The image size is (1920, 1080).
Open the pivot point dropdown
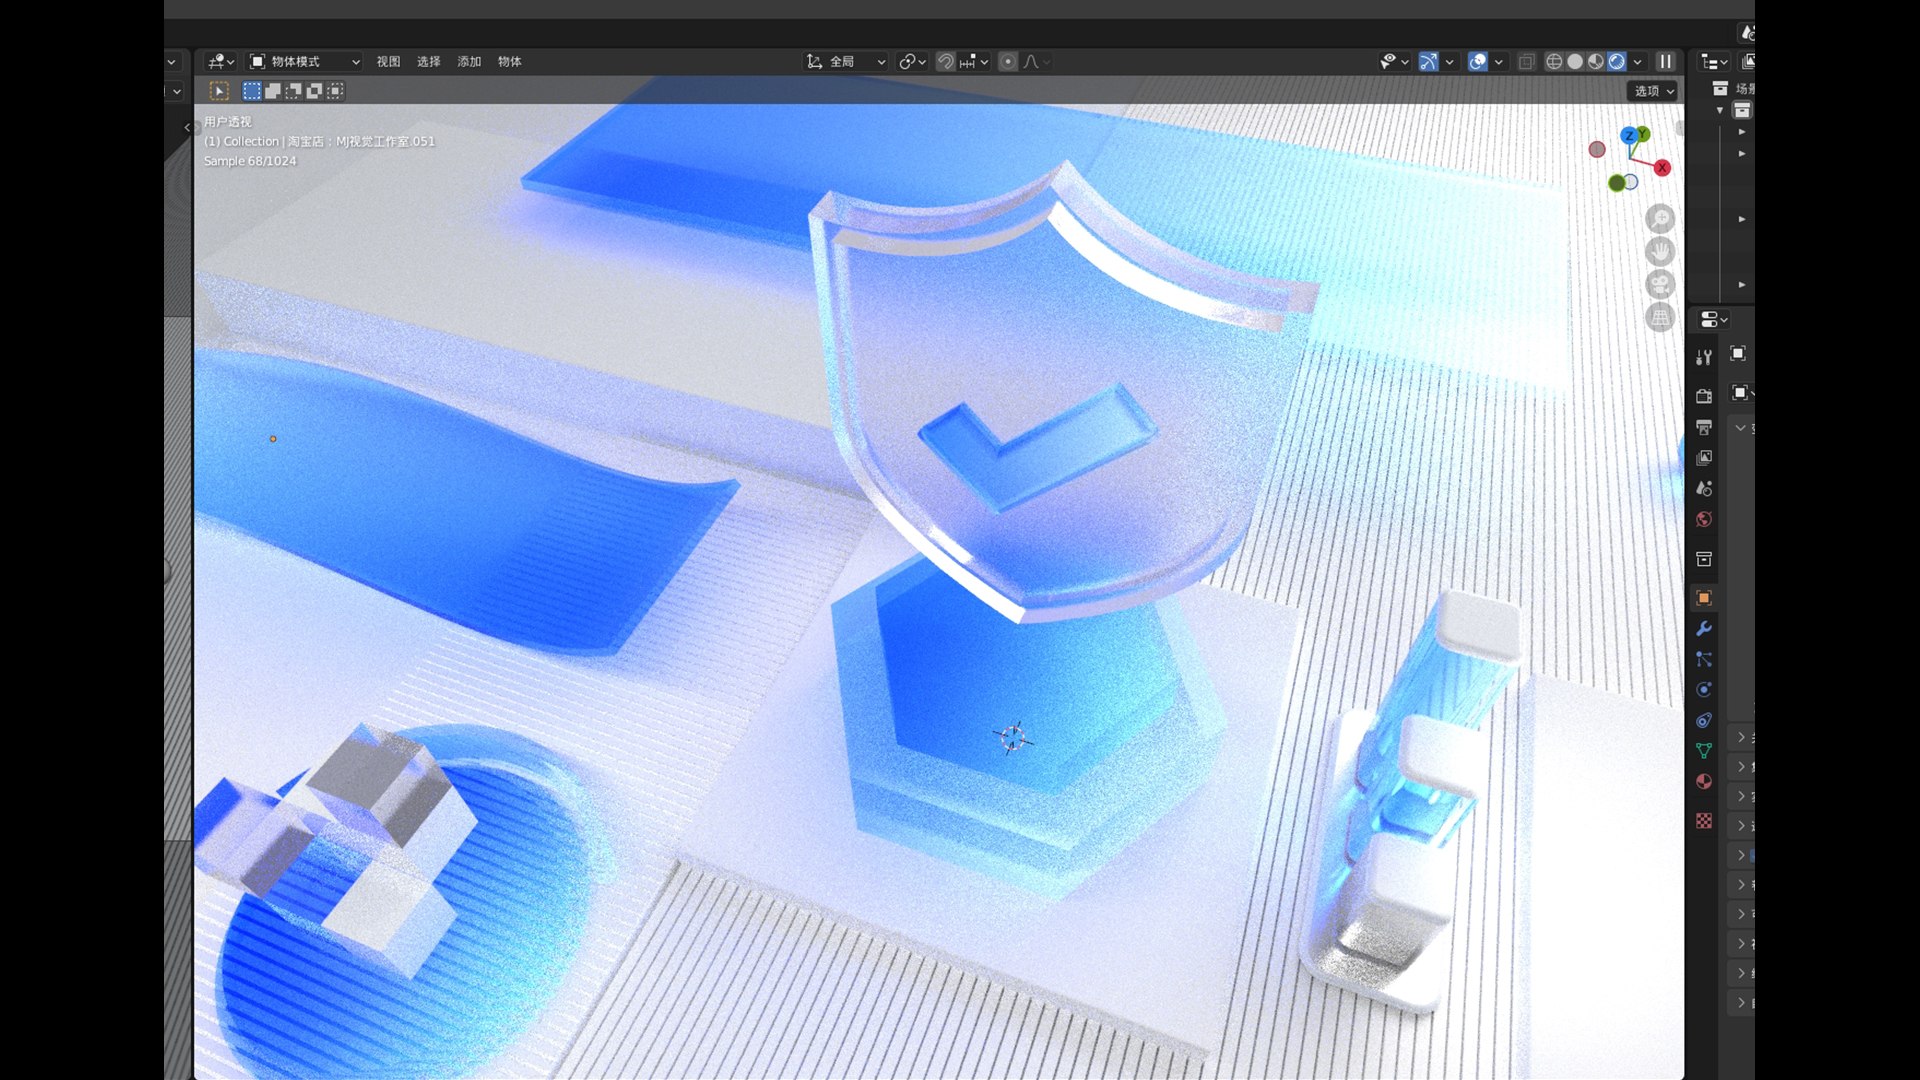912,62
